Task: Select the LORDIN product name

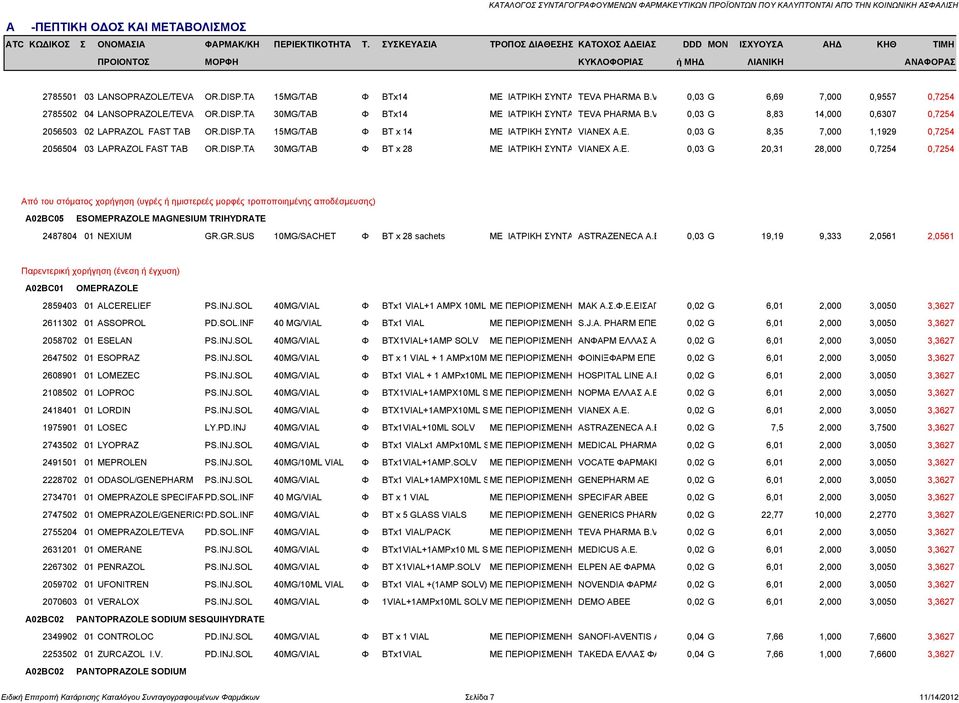Action: tap(114, 411)
